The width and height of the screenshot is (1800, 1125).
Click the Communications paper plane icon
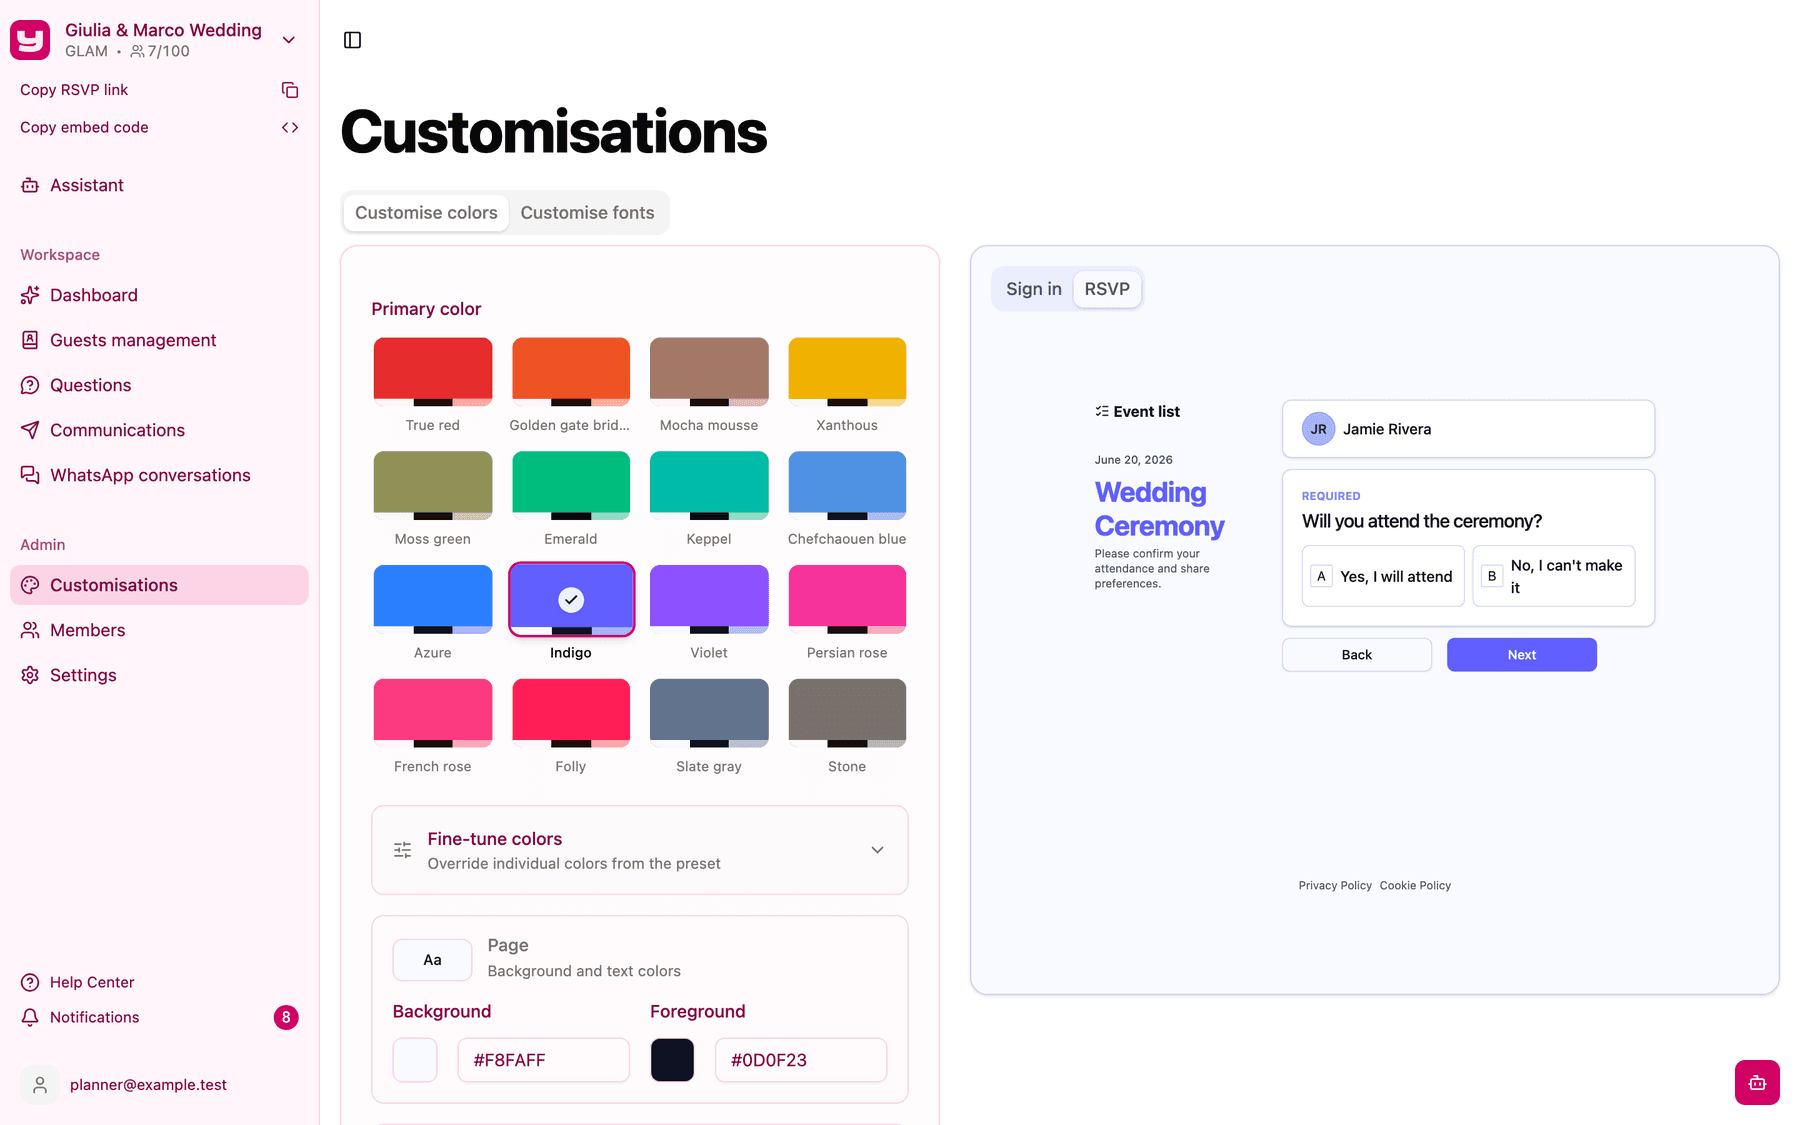[x=30, y=430]
